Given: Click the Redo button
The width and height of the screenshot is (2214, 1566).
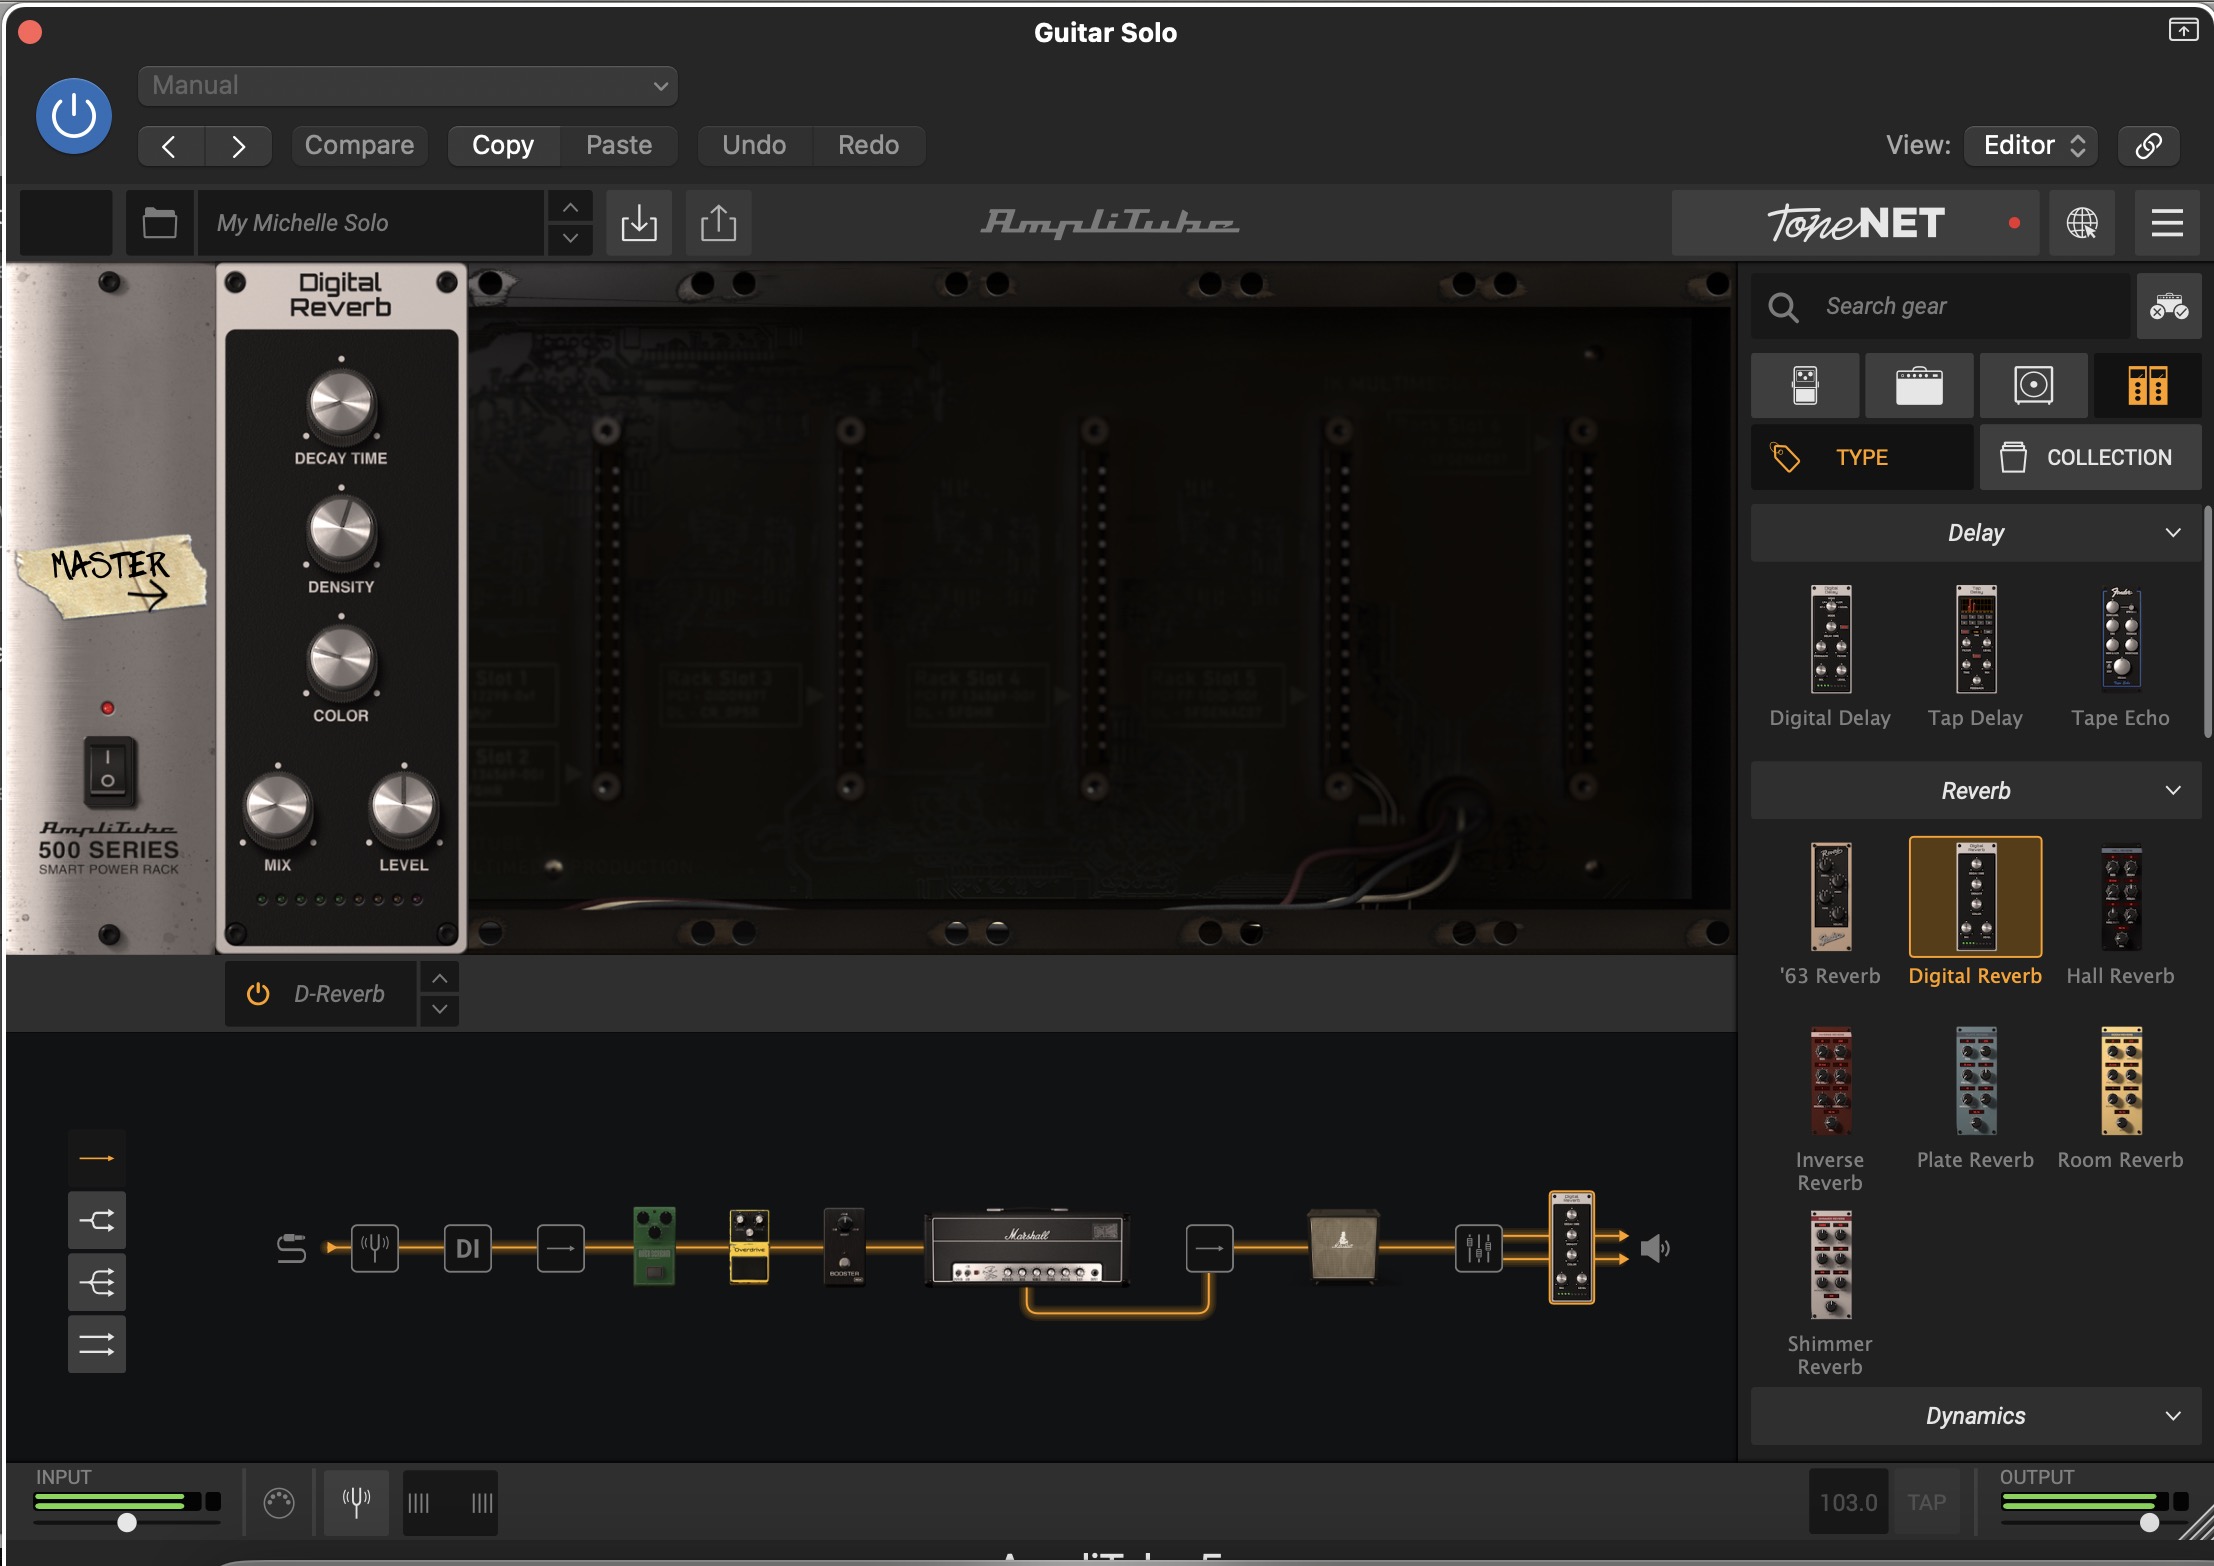Looking at the screenshot, I should click(x=868, y=146).
